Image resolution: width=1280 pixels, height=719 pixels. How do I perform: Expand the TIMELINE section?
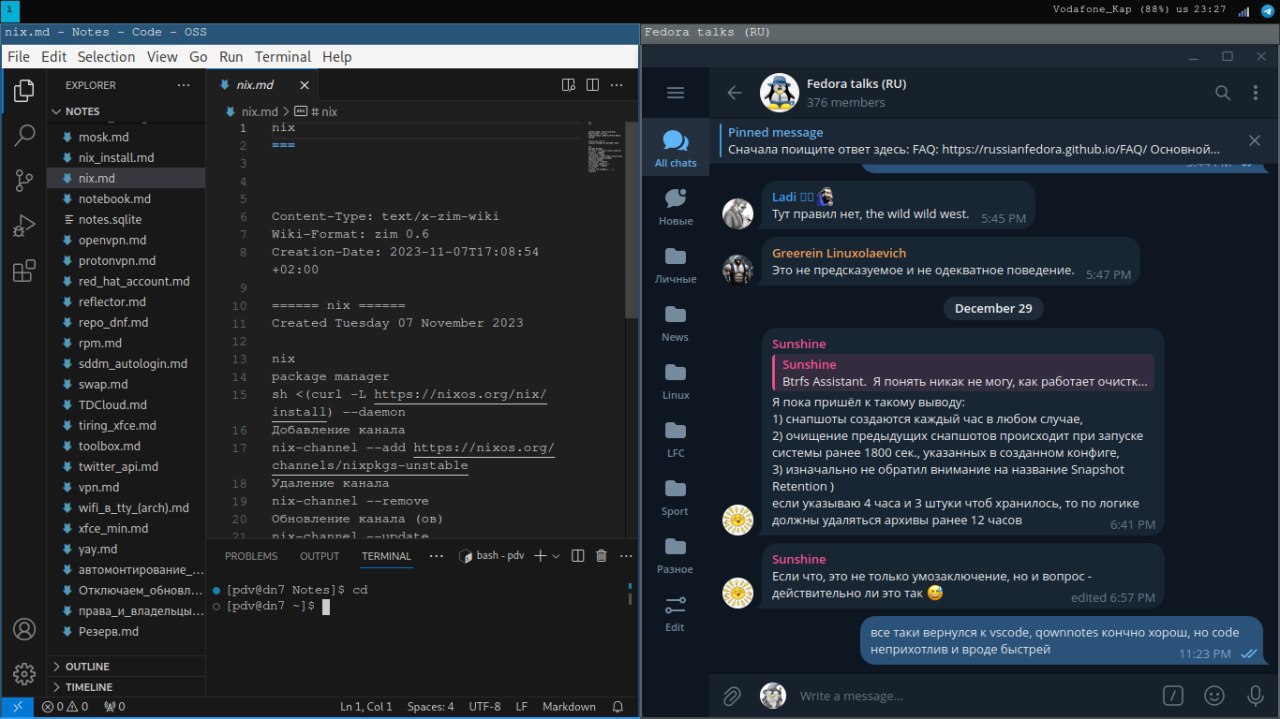[125, 687]
